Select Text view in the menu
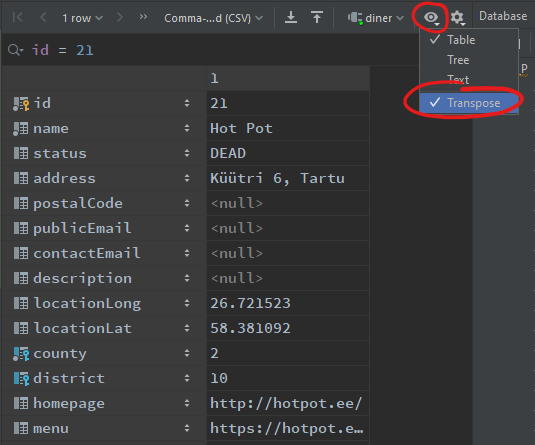Viewport: 535px width, 445px height. click(469, 80)
